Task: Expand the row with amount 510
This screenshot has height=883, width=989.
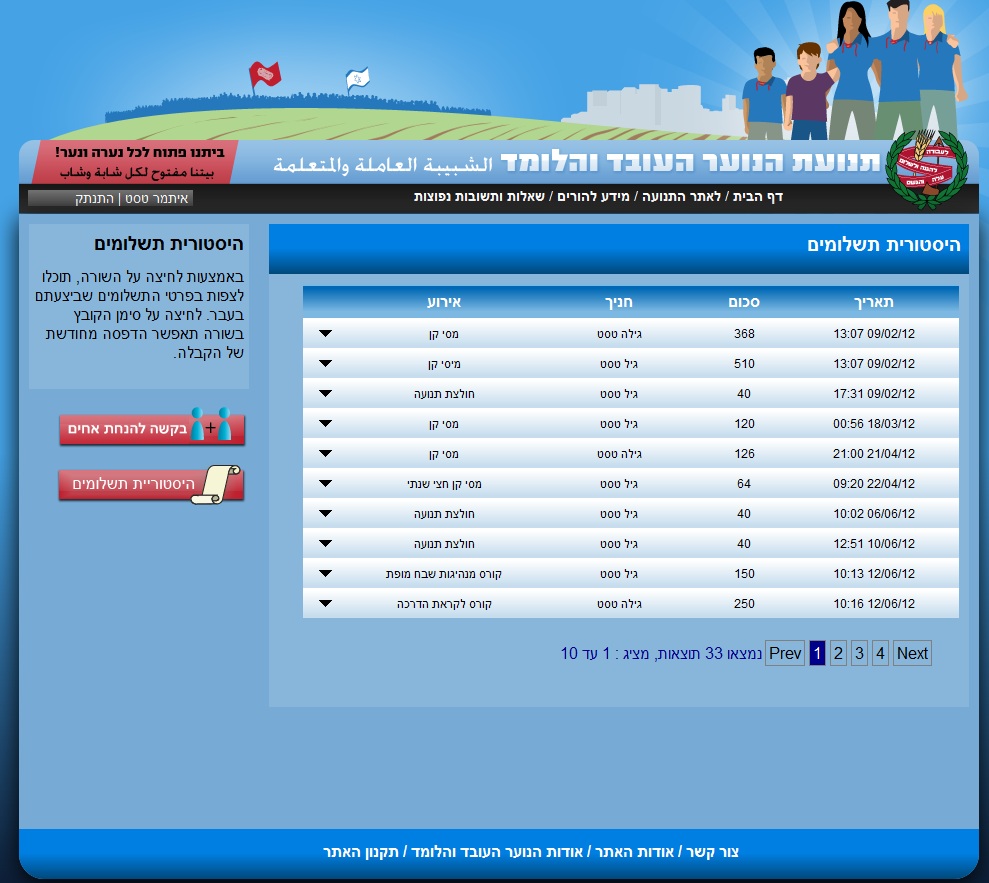Action: (x=325, y=363)
